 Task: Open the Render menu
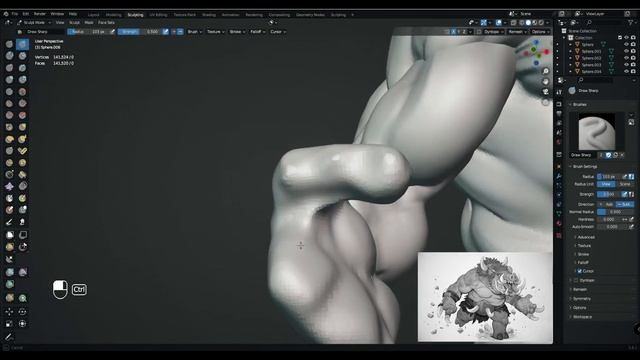coord(40,14)
